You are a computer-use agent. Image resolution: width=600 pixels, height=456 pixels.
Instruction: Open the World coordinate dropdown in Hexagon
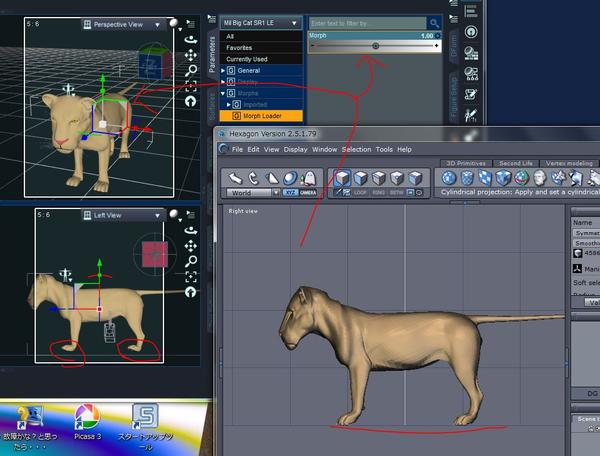(253, 193)
